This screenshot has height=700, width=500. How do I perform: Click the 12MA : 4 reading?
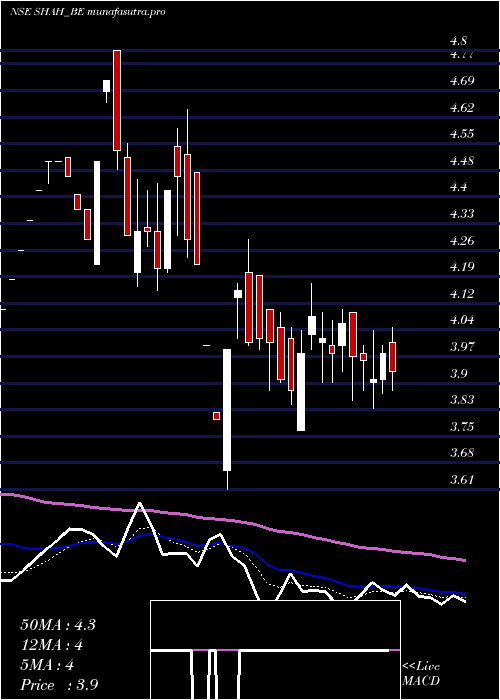pyautogui.click(x=52, y=645)
